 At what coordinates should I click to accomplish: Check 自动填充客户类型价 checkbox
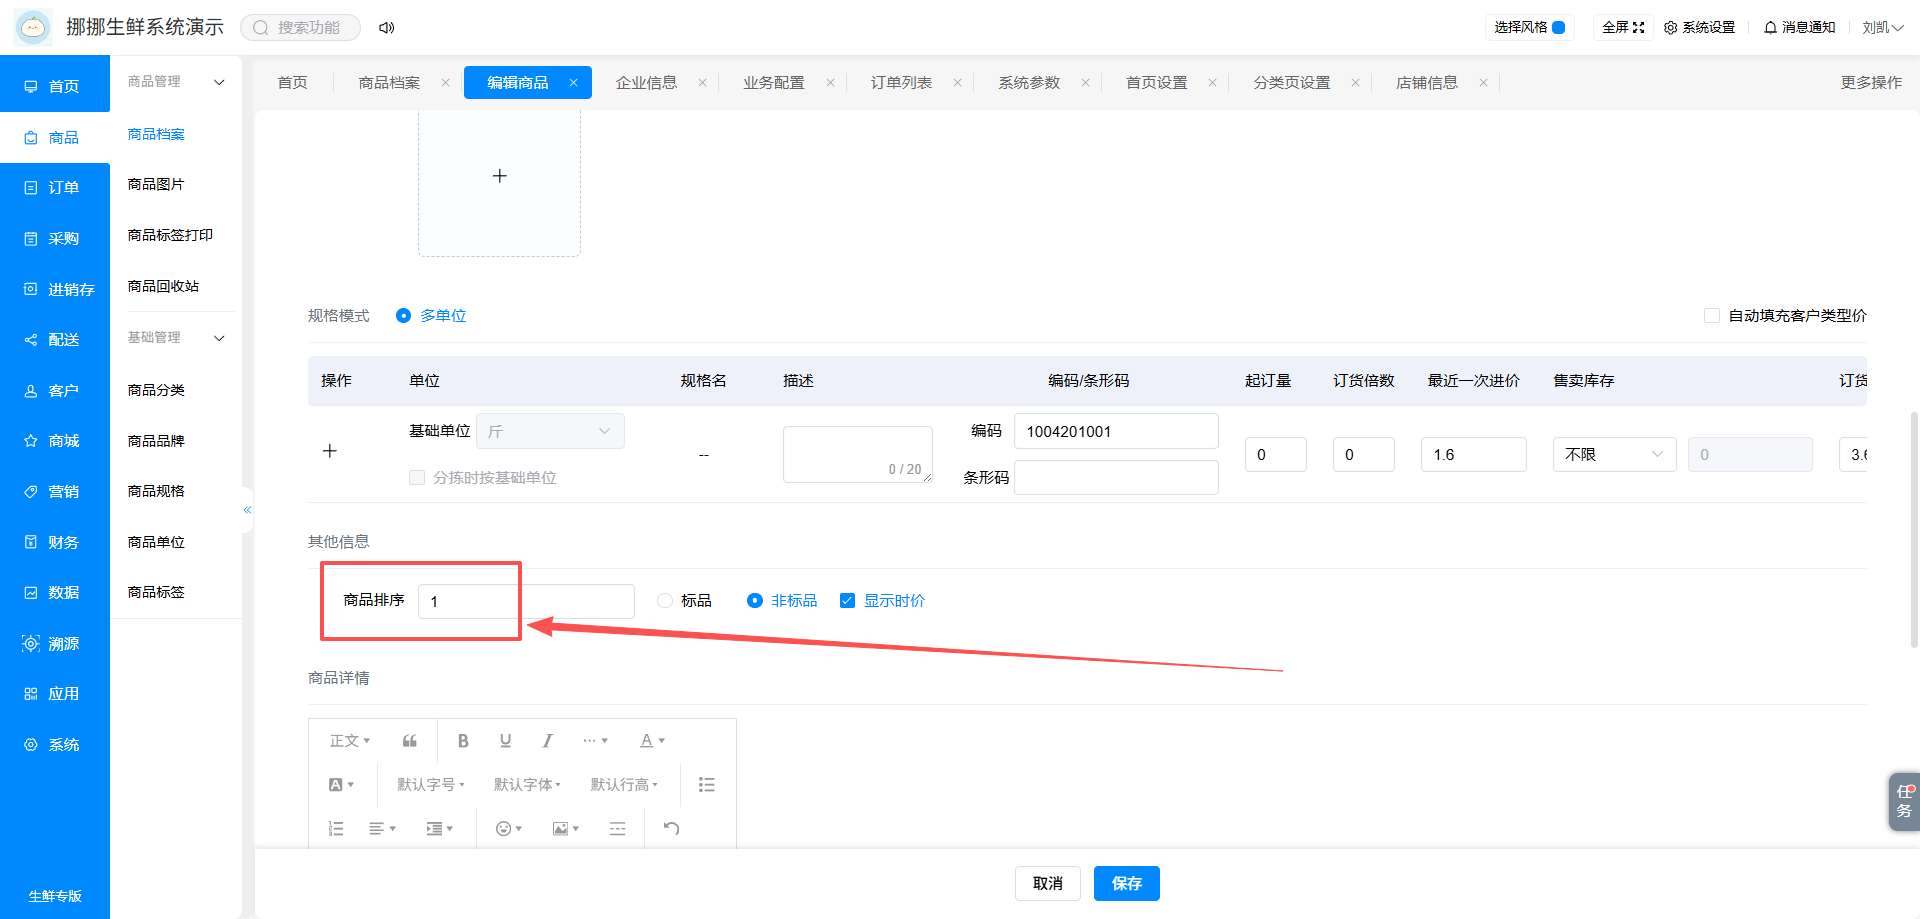[1712, 316]
